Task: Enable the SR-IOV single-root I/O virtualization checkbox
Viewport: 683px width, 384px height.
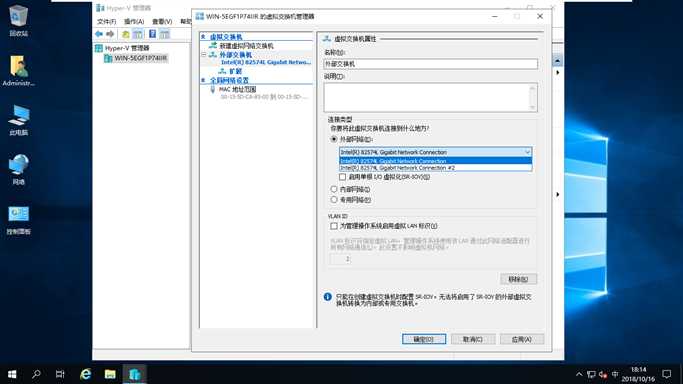Action: (x=342, y=177)
